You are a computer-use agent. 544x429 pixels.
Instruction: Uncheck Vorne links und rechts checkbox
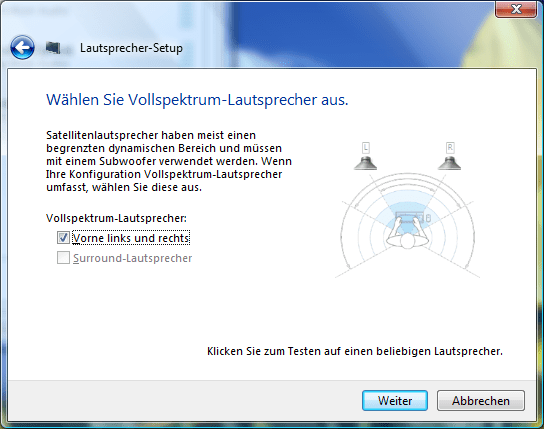click(63, 238)
